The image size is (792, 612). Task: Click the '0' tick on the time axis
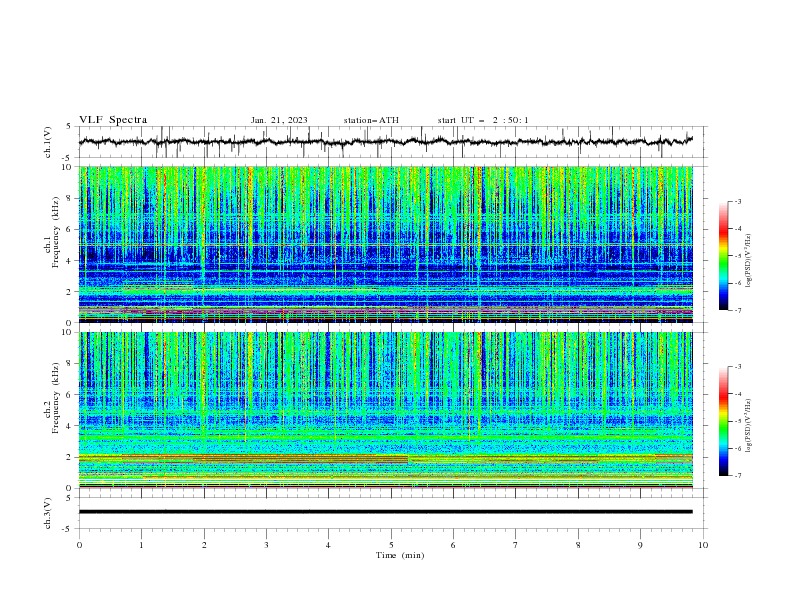point(79,545)
